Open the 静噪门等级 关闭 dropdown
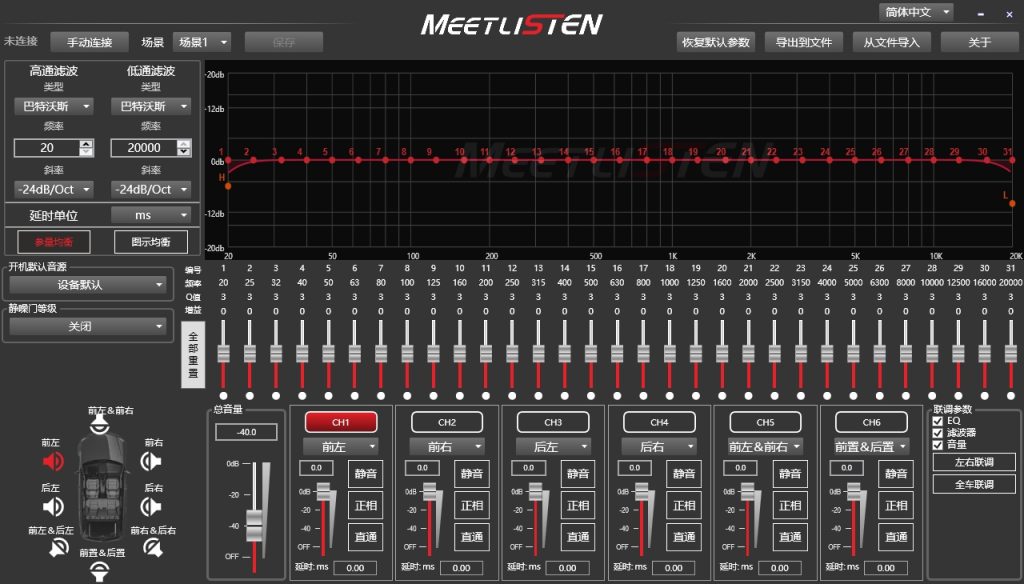 tap(88, 326)
